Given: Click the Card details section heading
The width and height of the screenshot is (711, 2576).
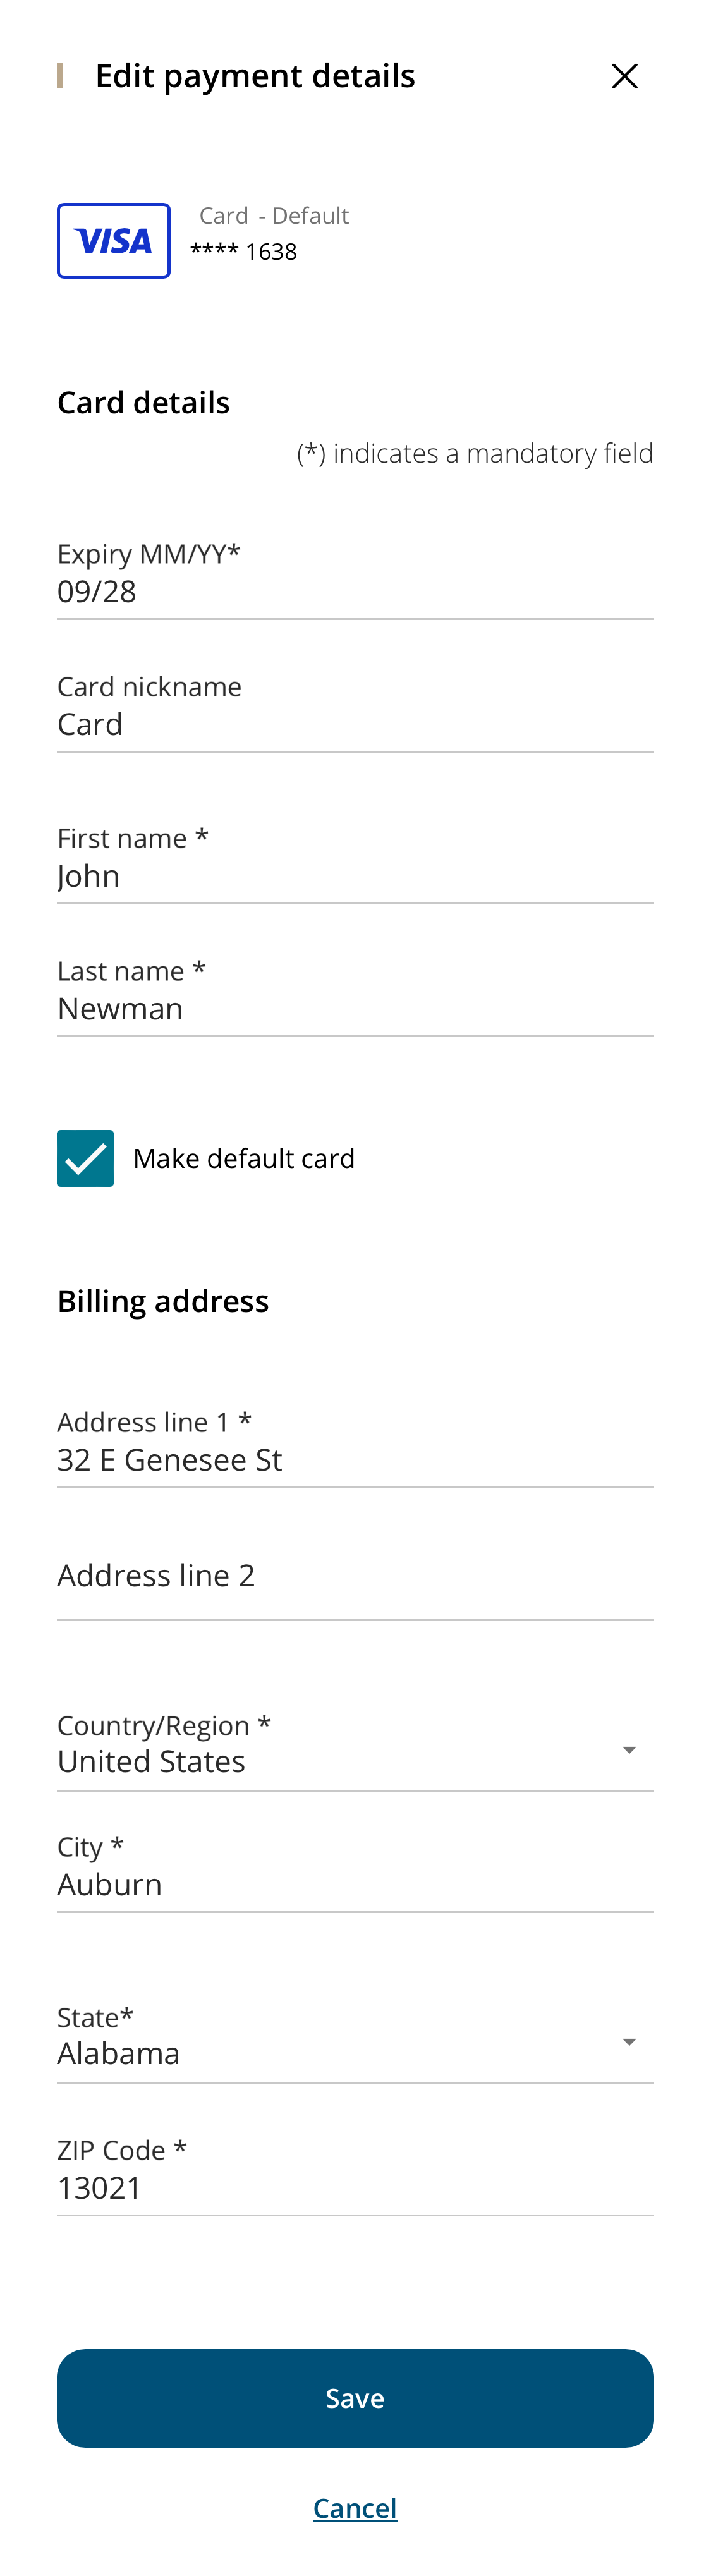Looking at the screenshot, I should [x=143, y=402].
